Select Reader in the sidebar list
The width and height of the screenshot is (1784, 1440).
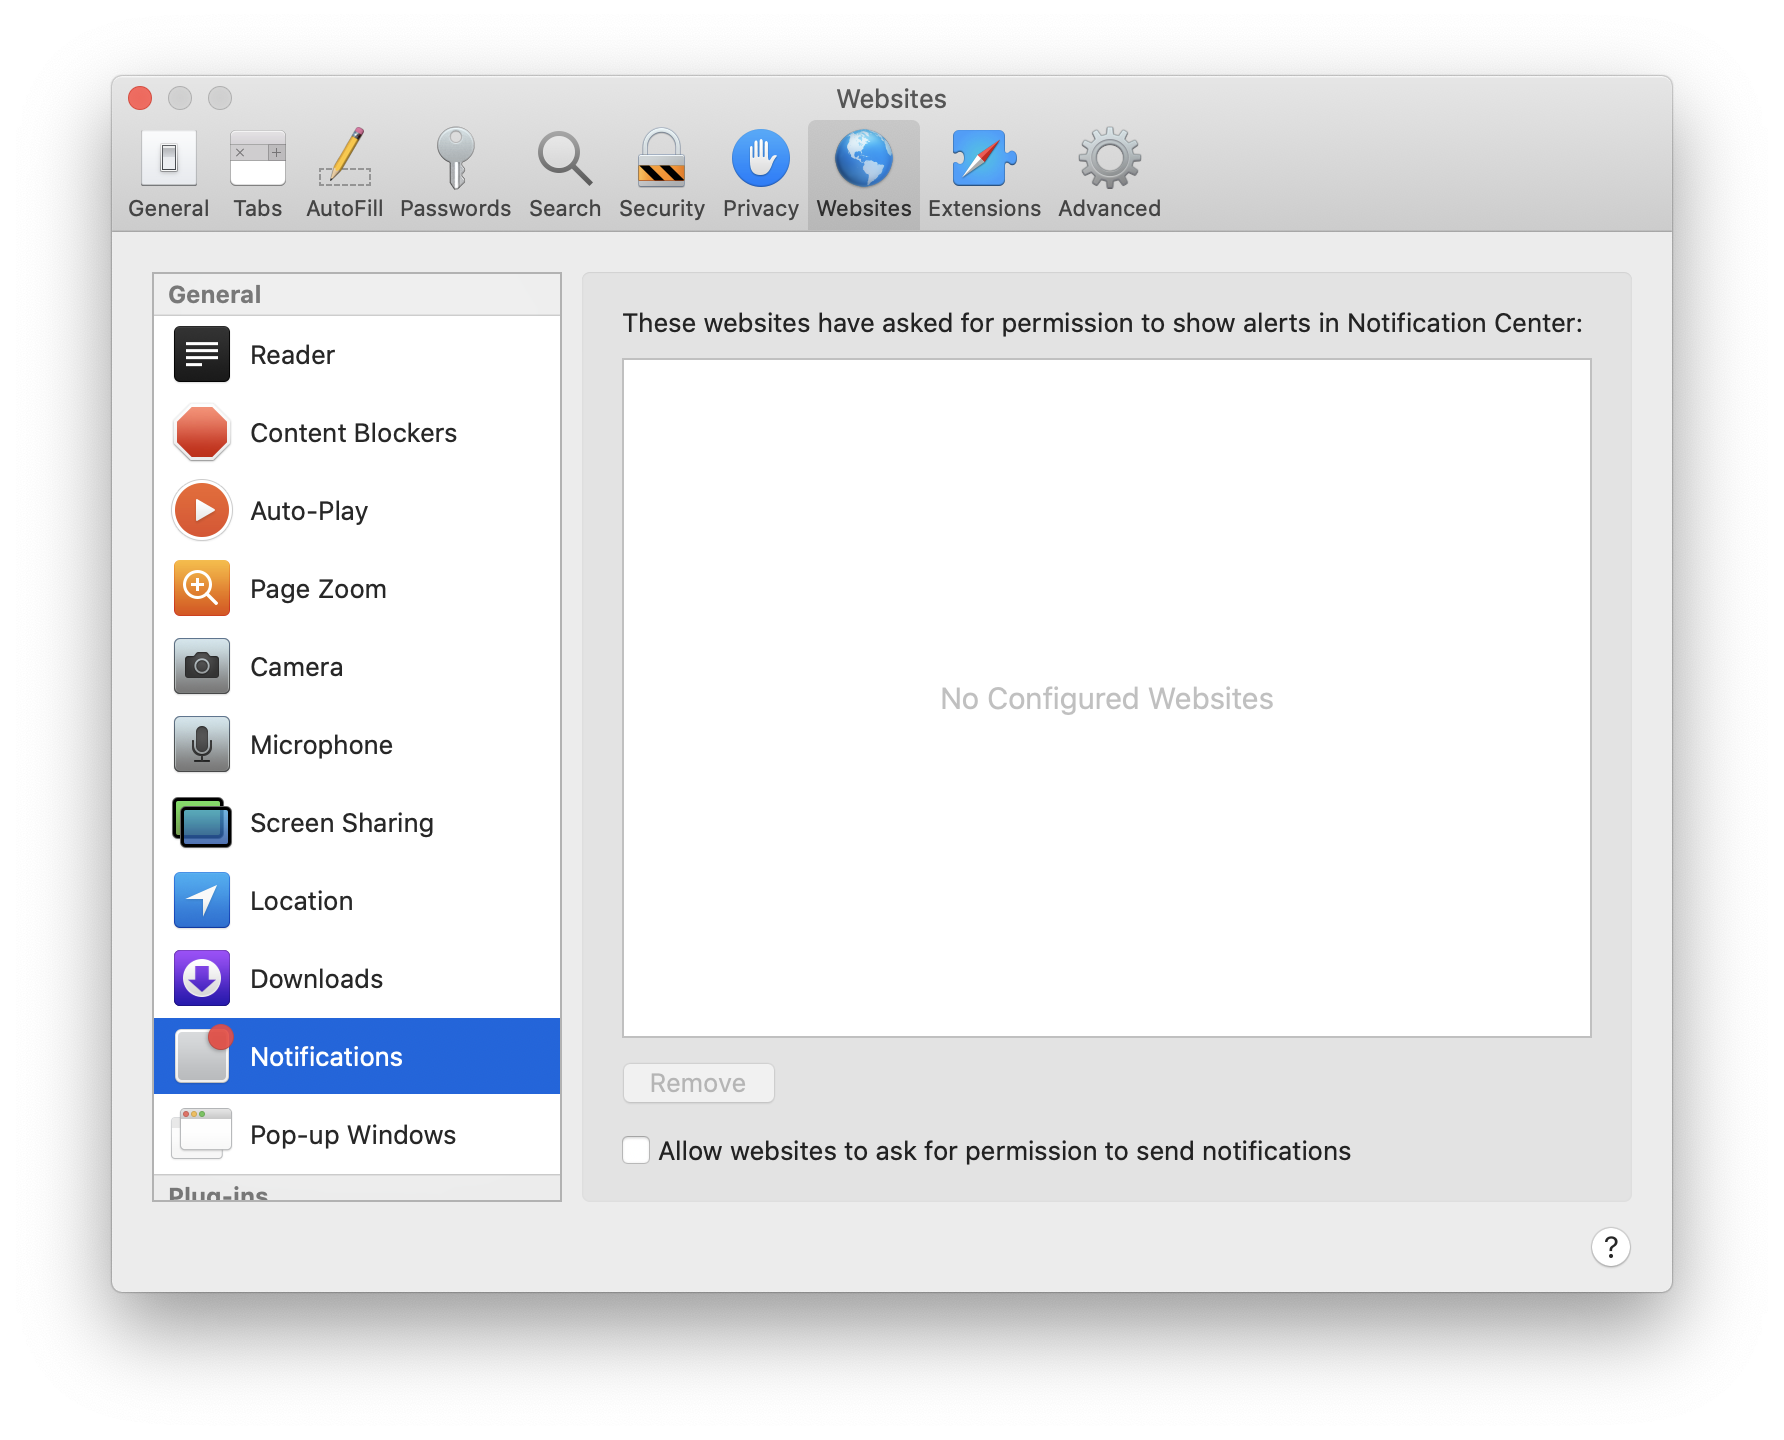pos(357,355)
